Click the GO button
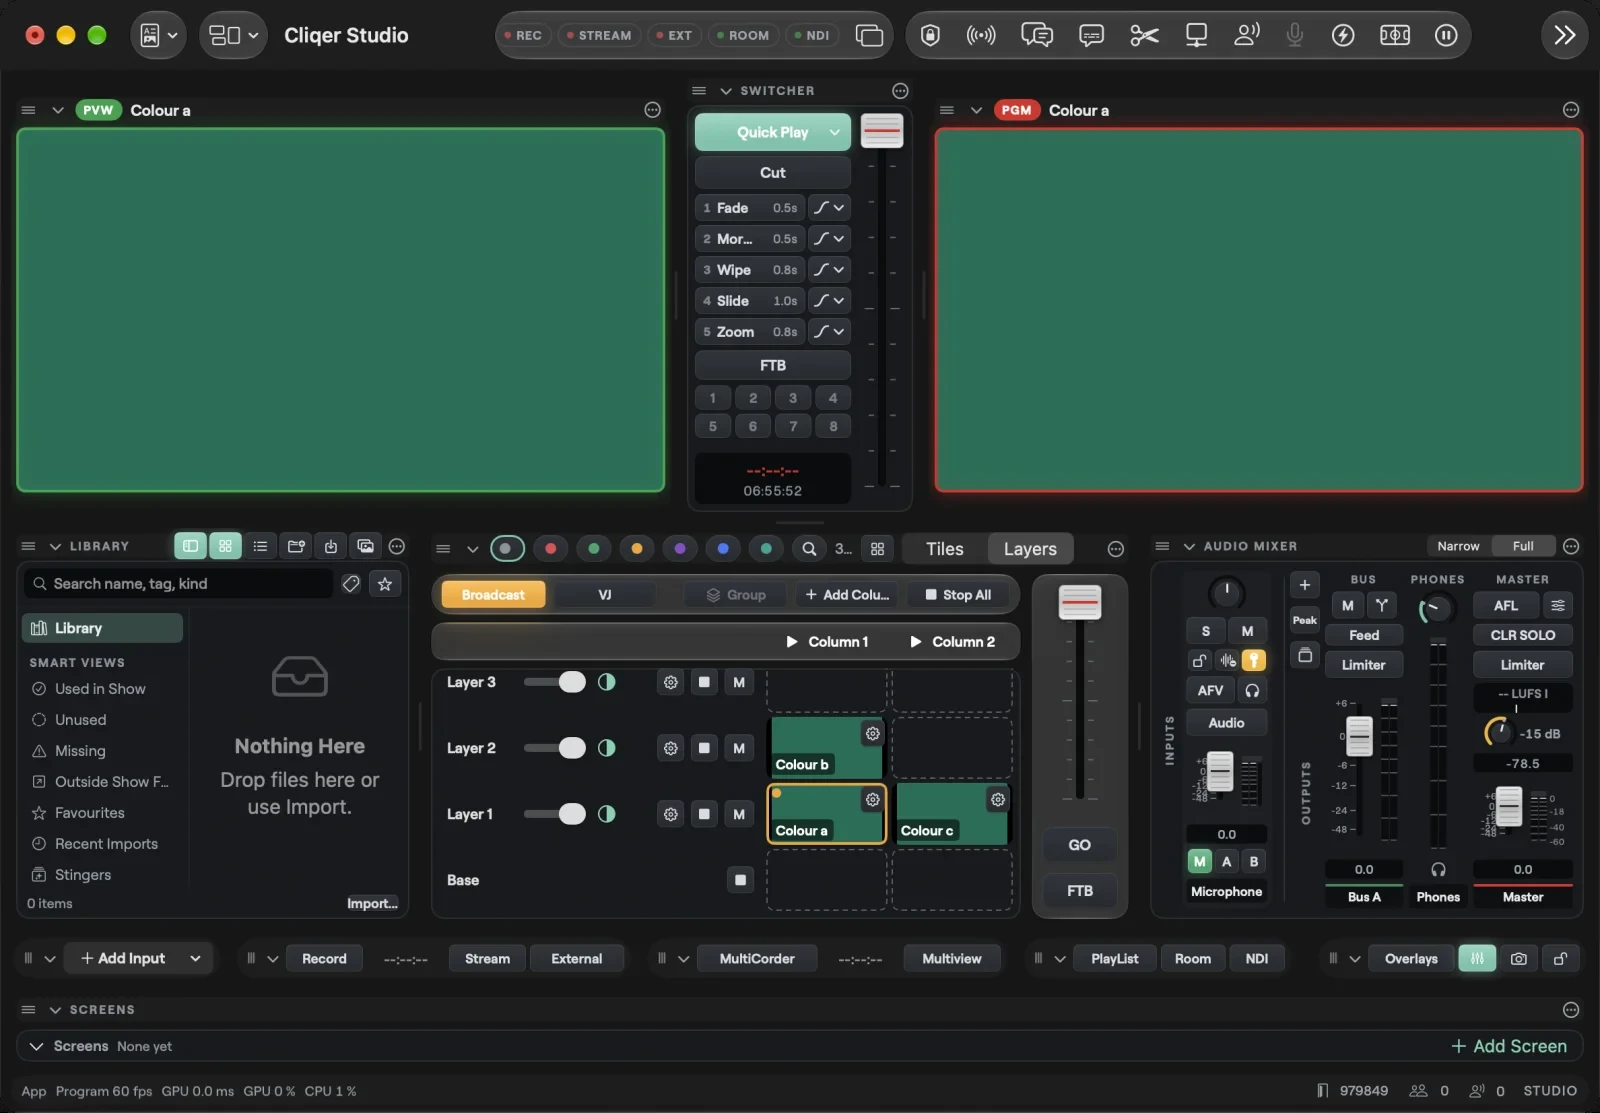 click(1080, 846)
